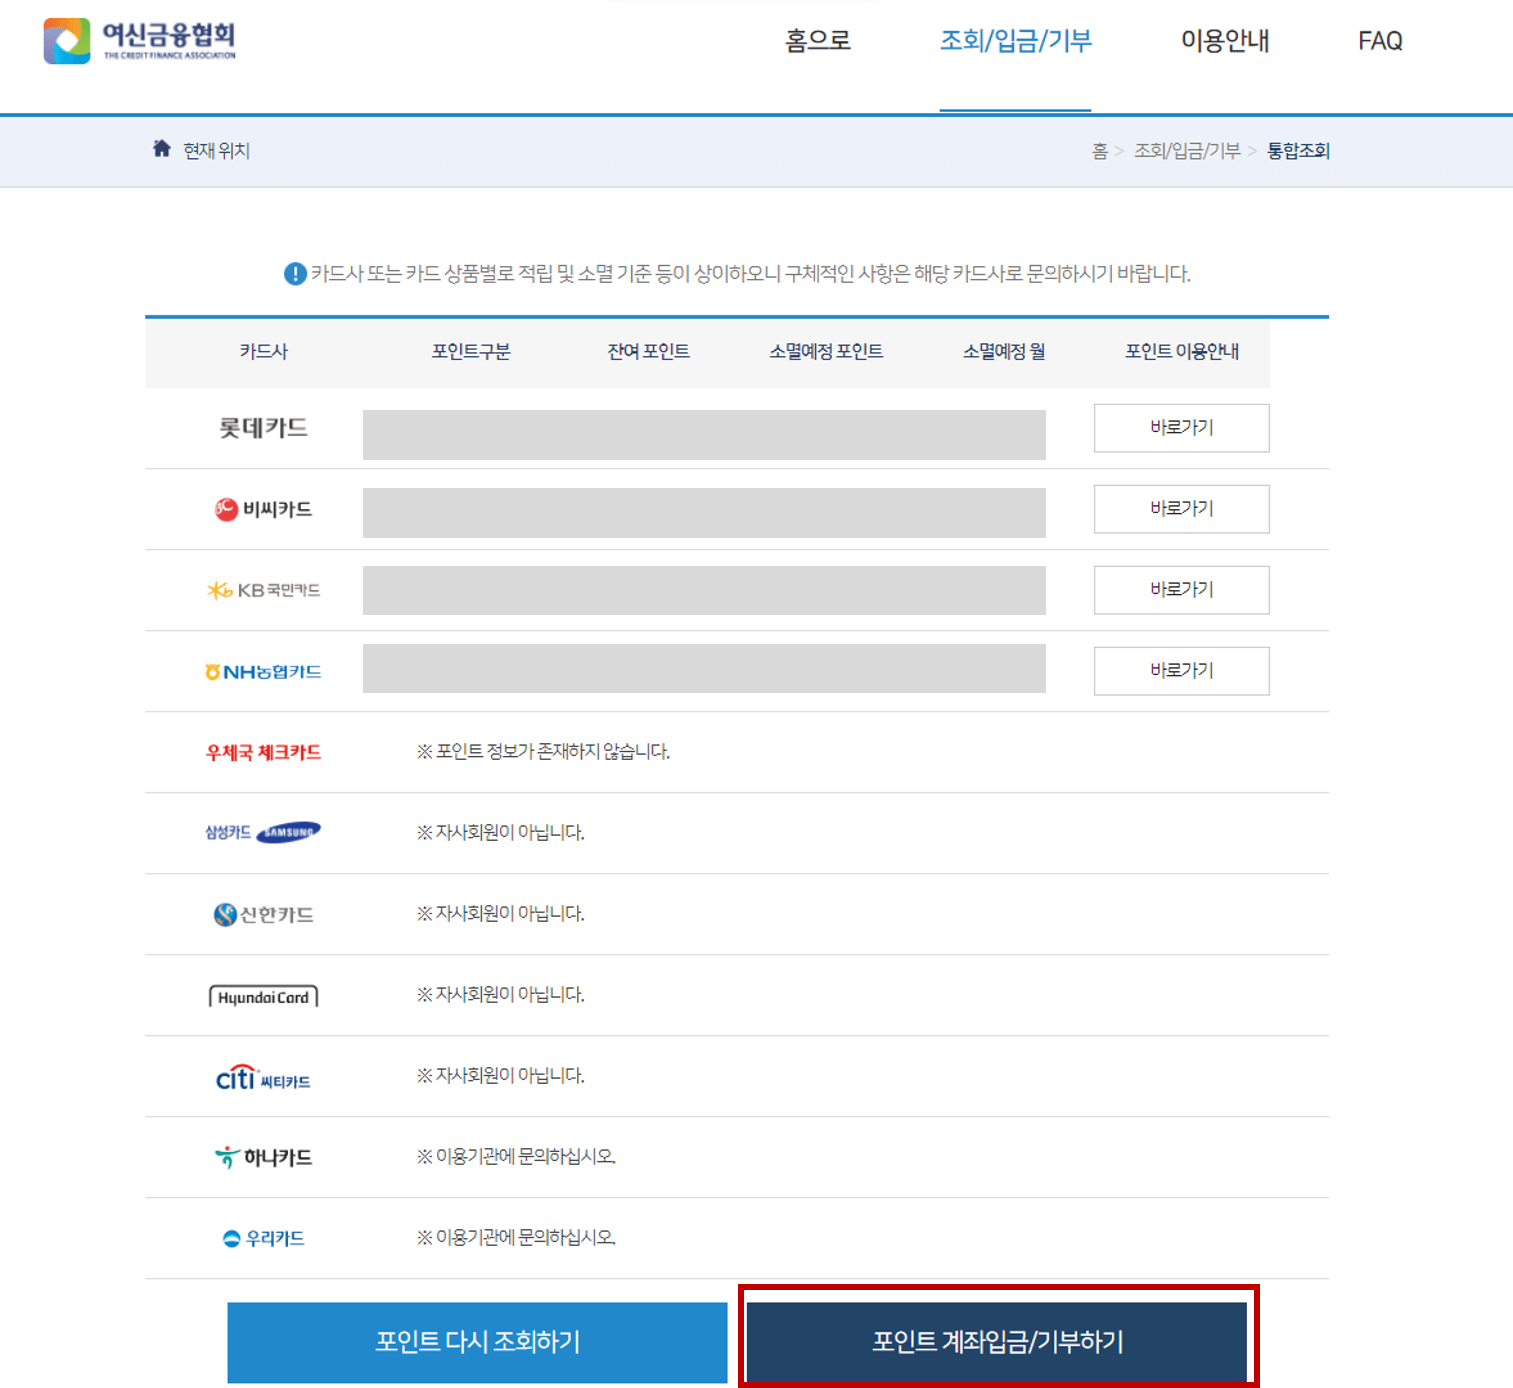Click the 포인트 계좌입금/기부하기 button
This screenshot has height=1388, width=1513.
click(x=999, y=1342)
